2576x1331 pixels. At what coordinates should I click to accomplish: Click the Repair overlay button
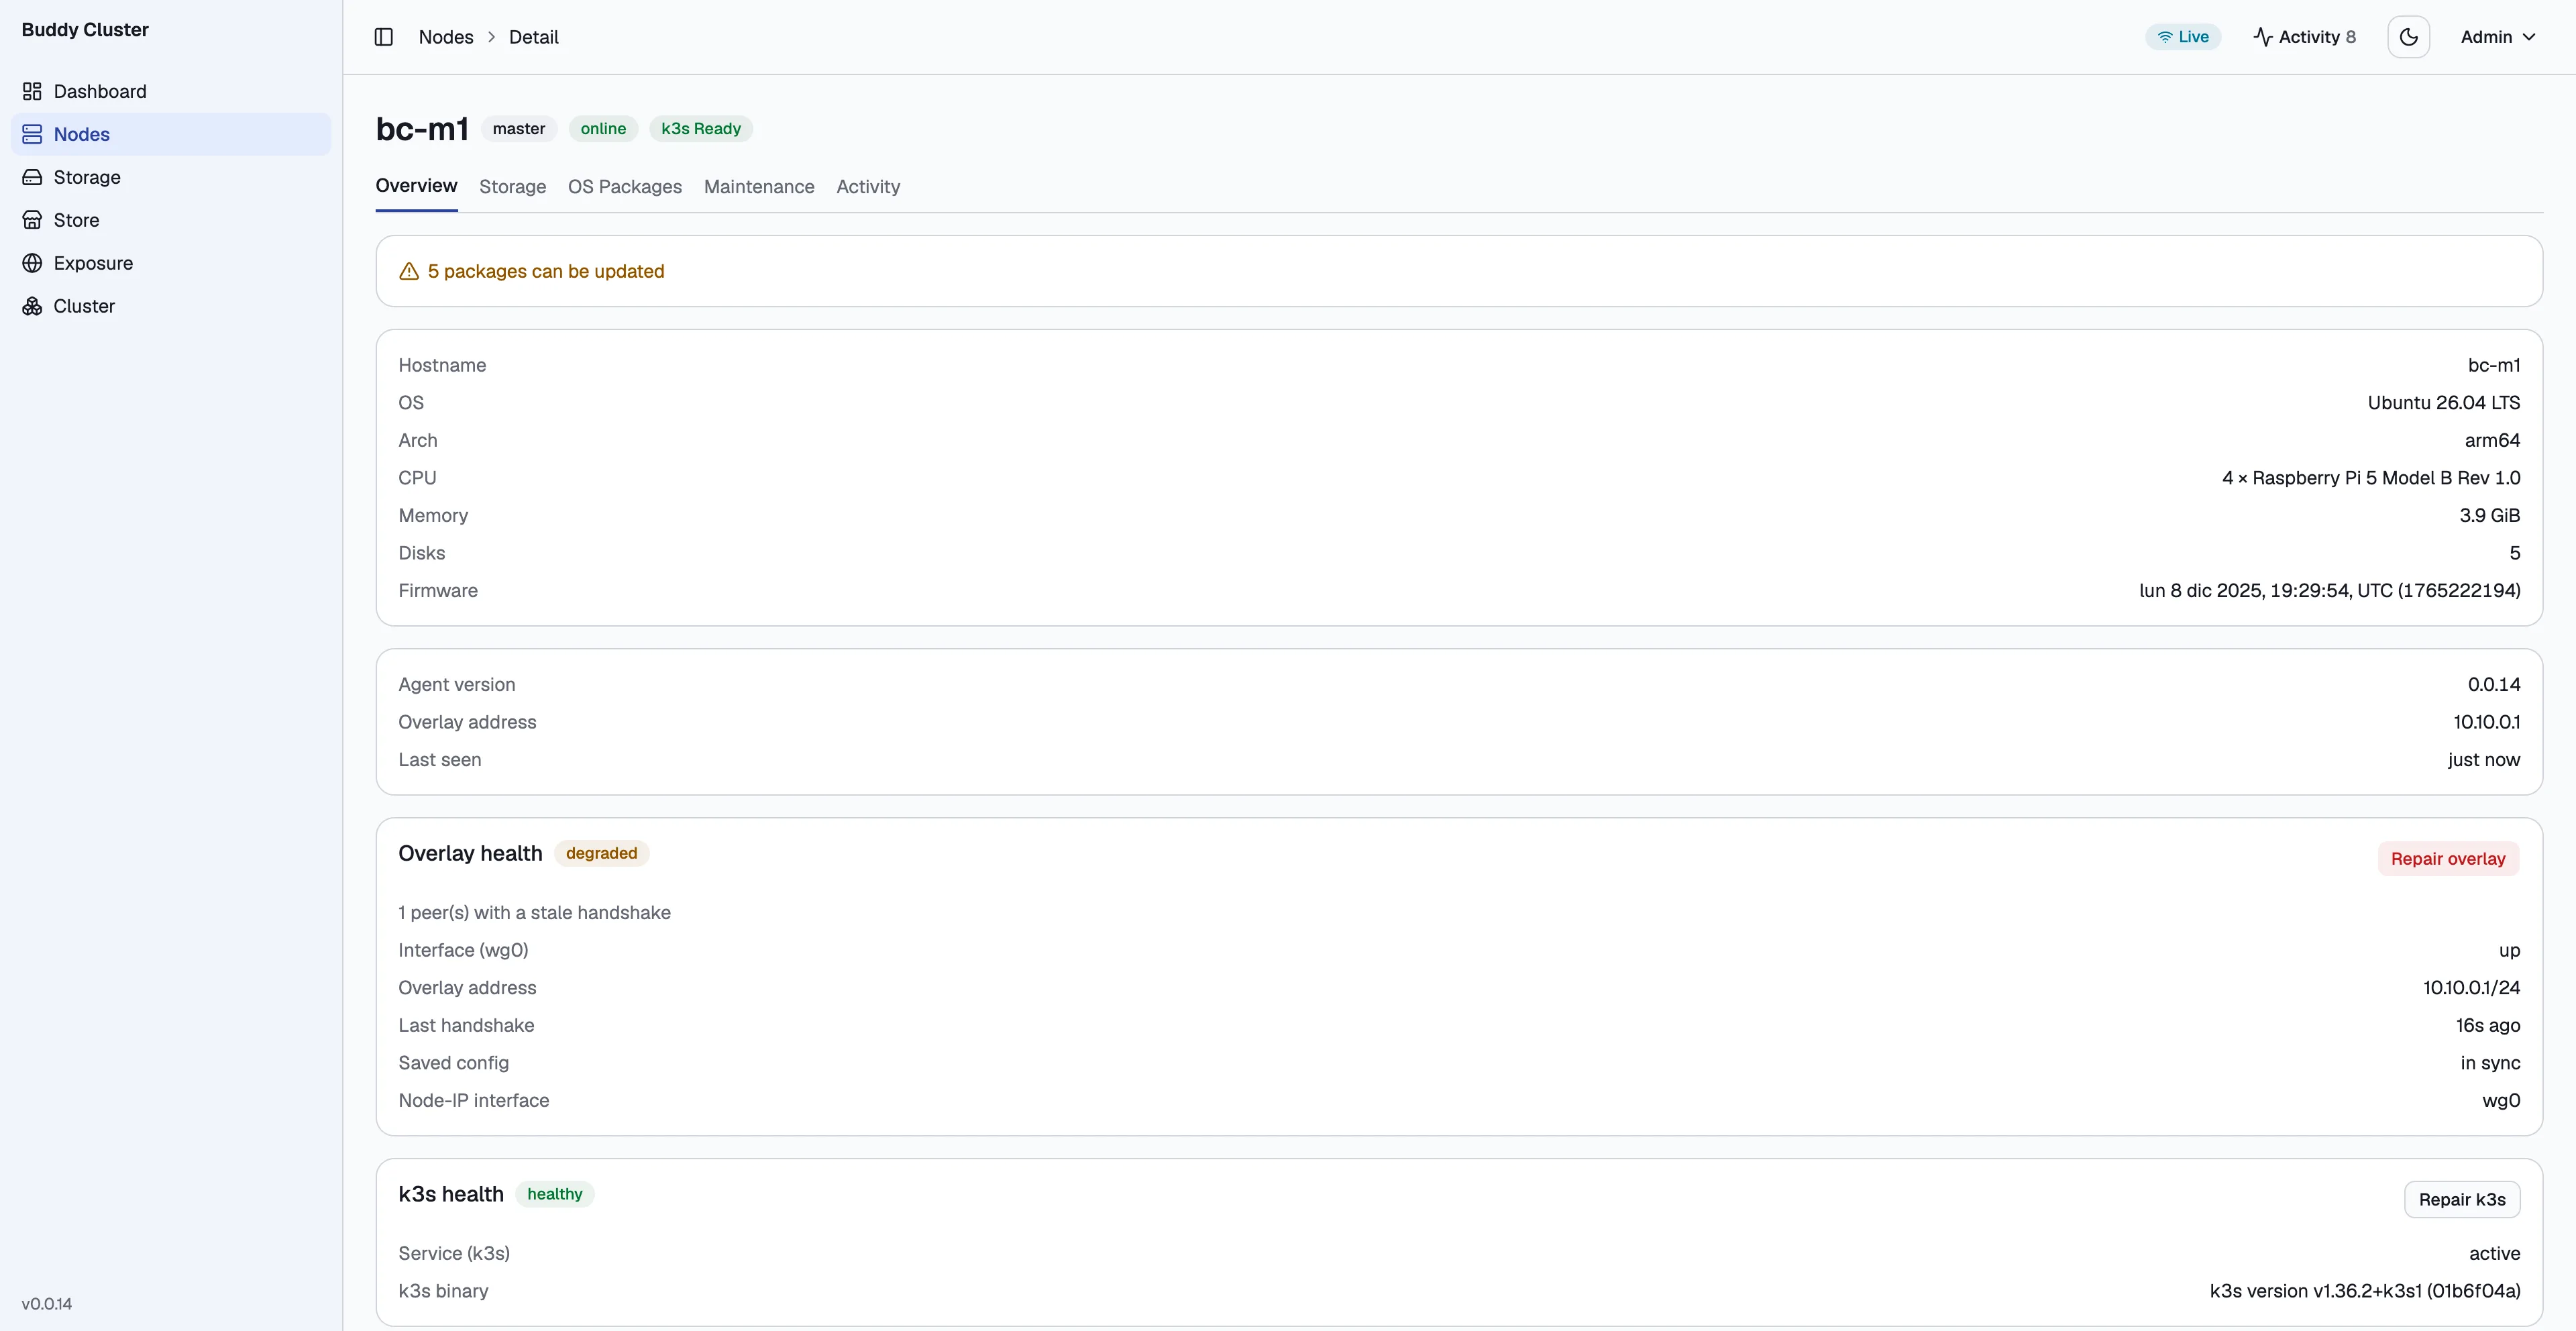(x=2448, y=858)
